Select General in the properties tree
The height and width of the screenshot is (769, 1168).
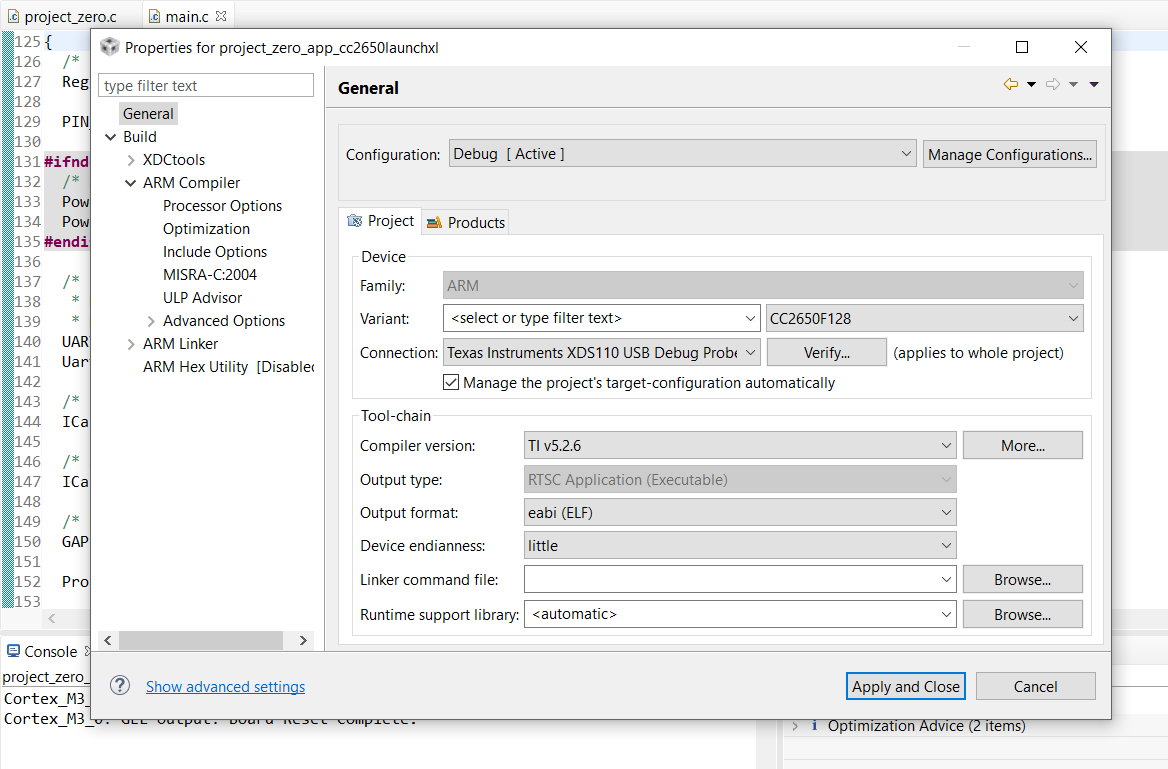pos(148,114)
